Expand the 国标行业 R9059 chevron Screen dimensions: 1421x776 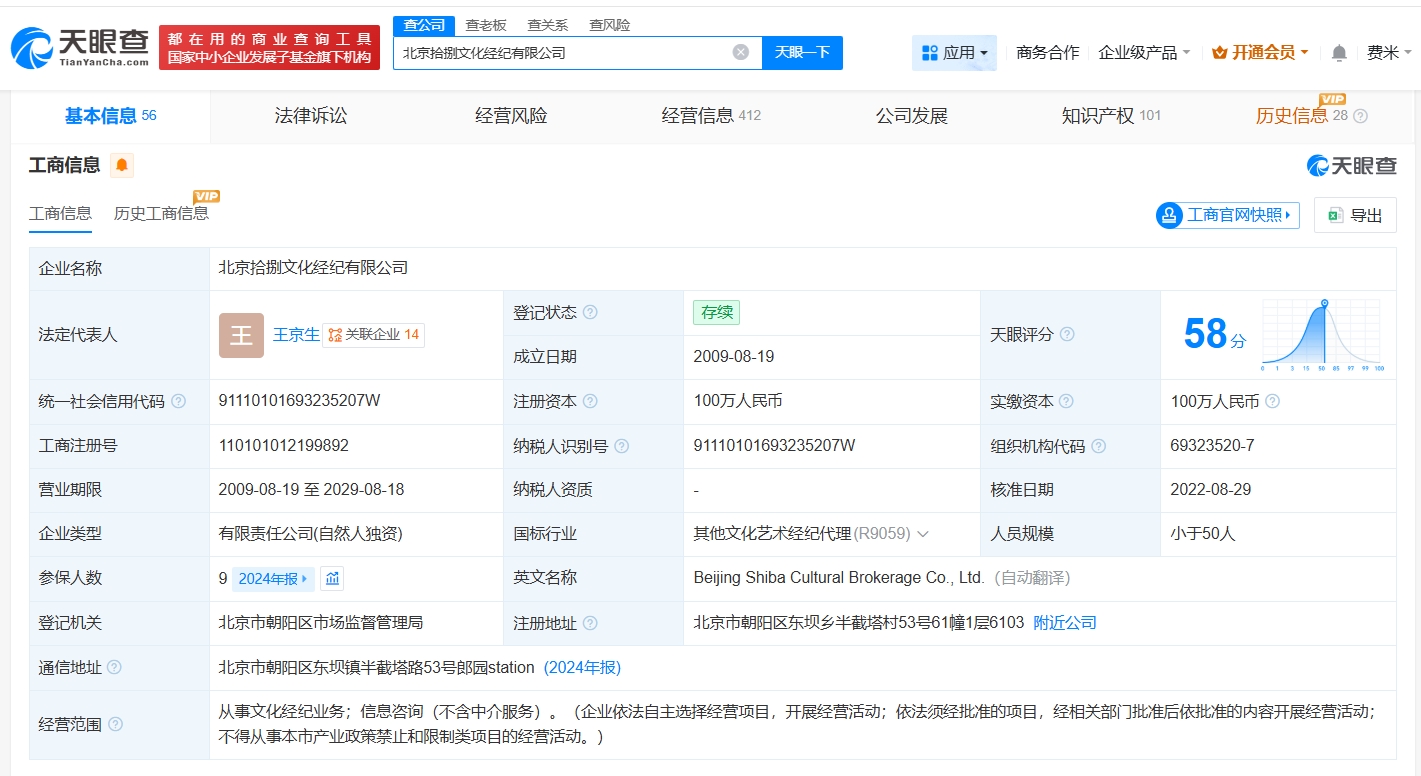point(923,534)
